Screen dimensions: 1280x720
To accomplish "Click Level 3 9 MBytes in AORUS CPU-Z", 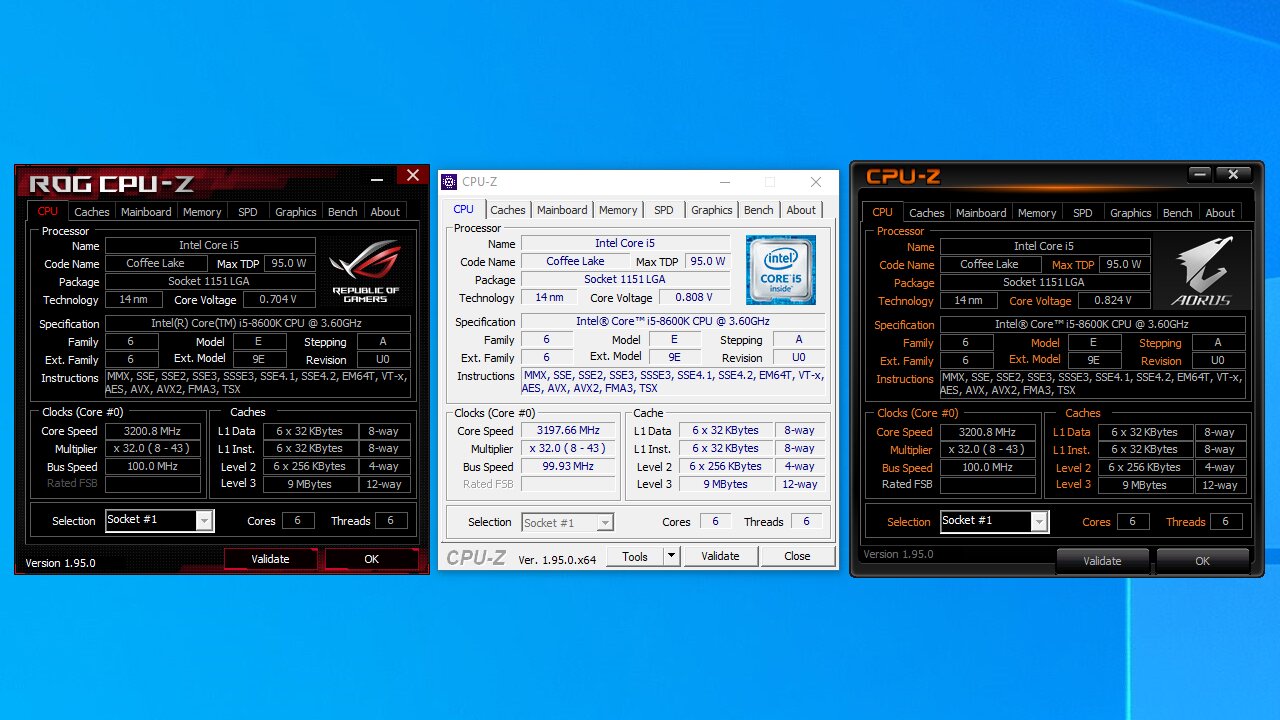I will tap(1144, 485).
